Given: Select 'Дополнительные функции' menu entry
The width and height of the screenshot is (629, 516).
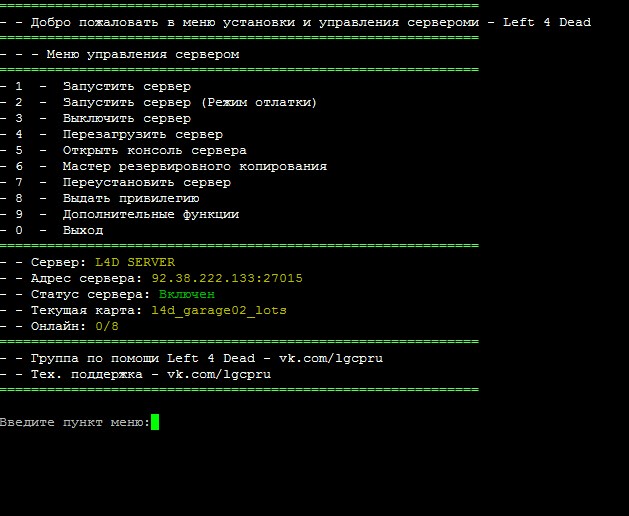Looking at the screenshot, I should pyautogui.click(x=150, y=214).
